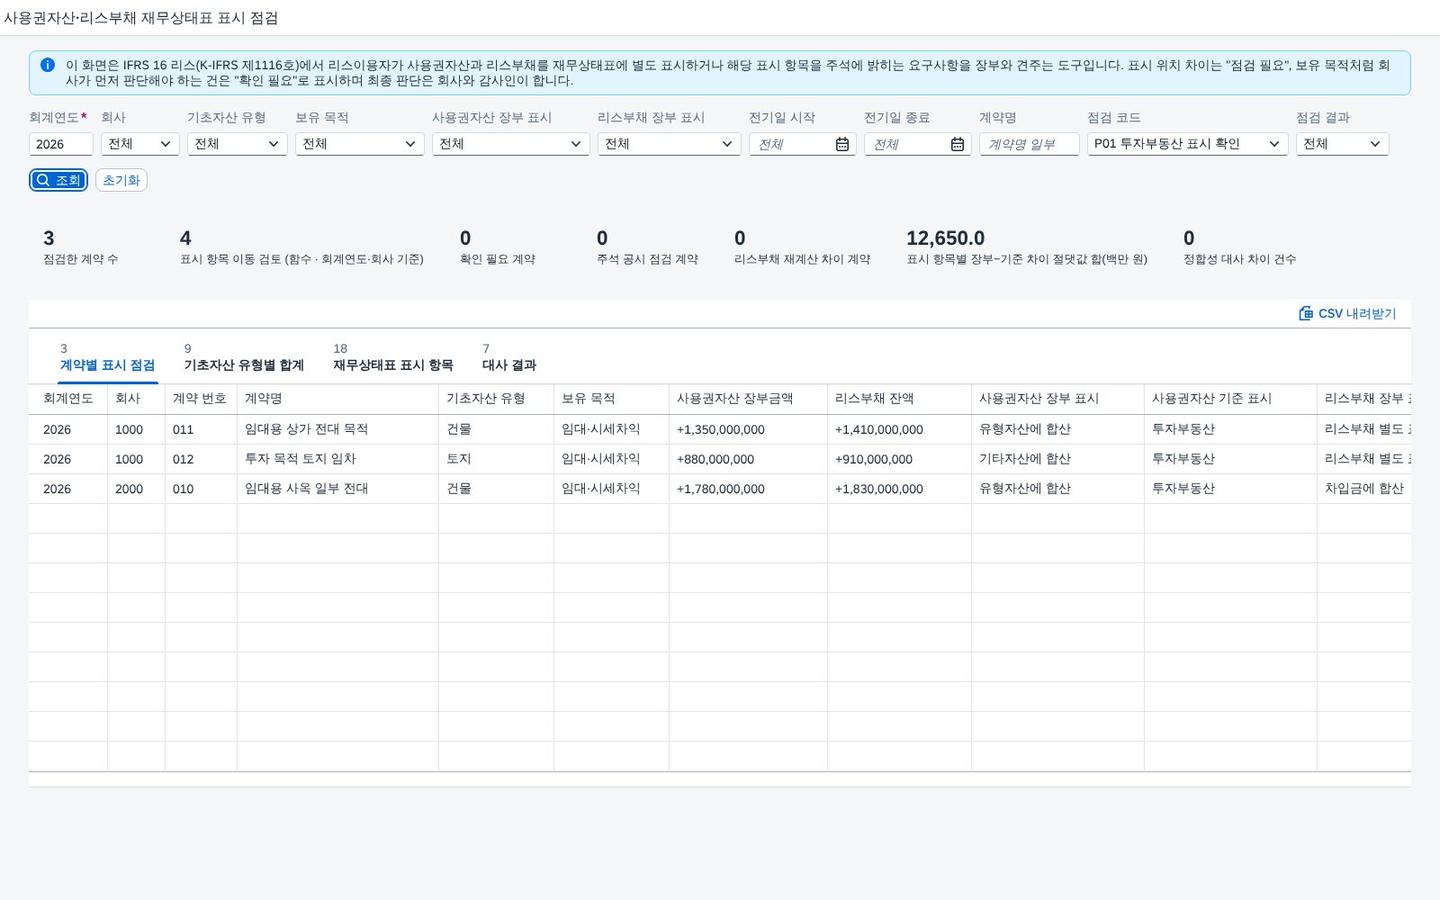Click the 초기화 reset button
Screen dimensions: 1440x900
click(121, 180)
